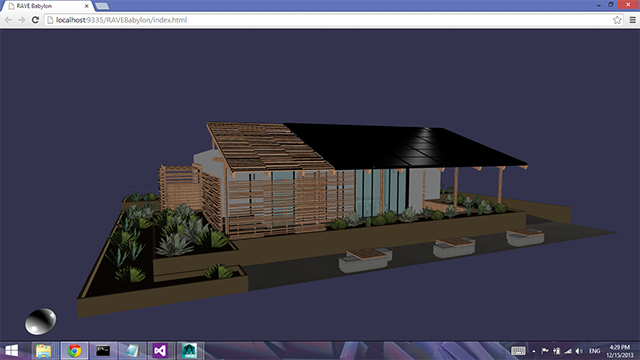
Task: Go forward with the browser forward arrow
Action: point(21,20)
